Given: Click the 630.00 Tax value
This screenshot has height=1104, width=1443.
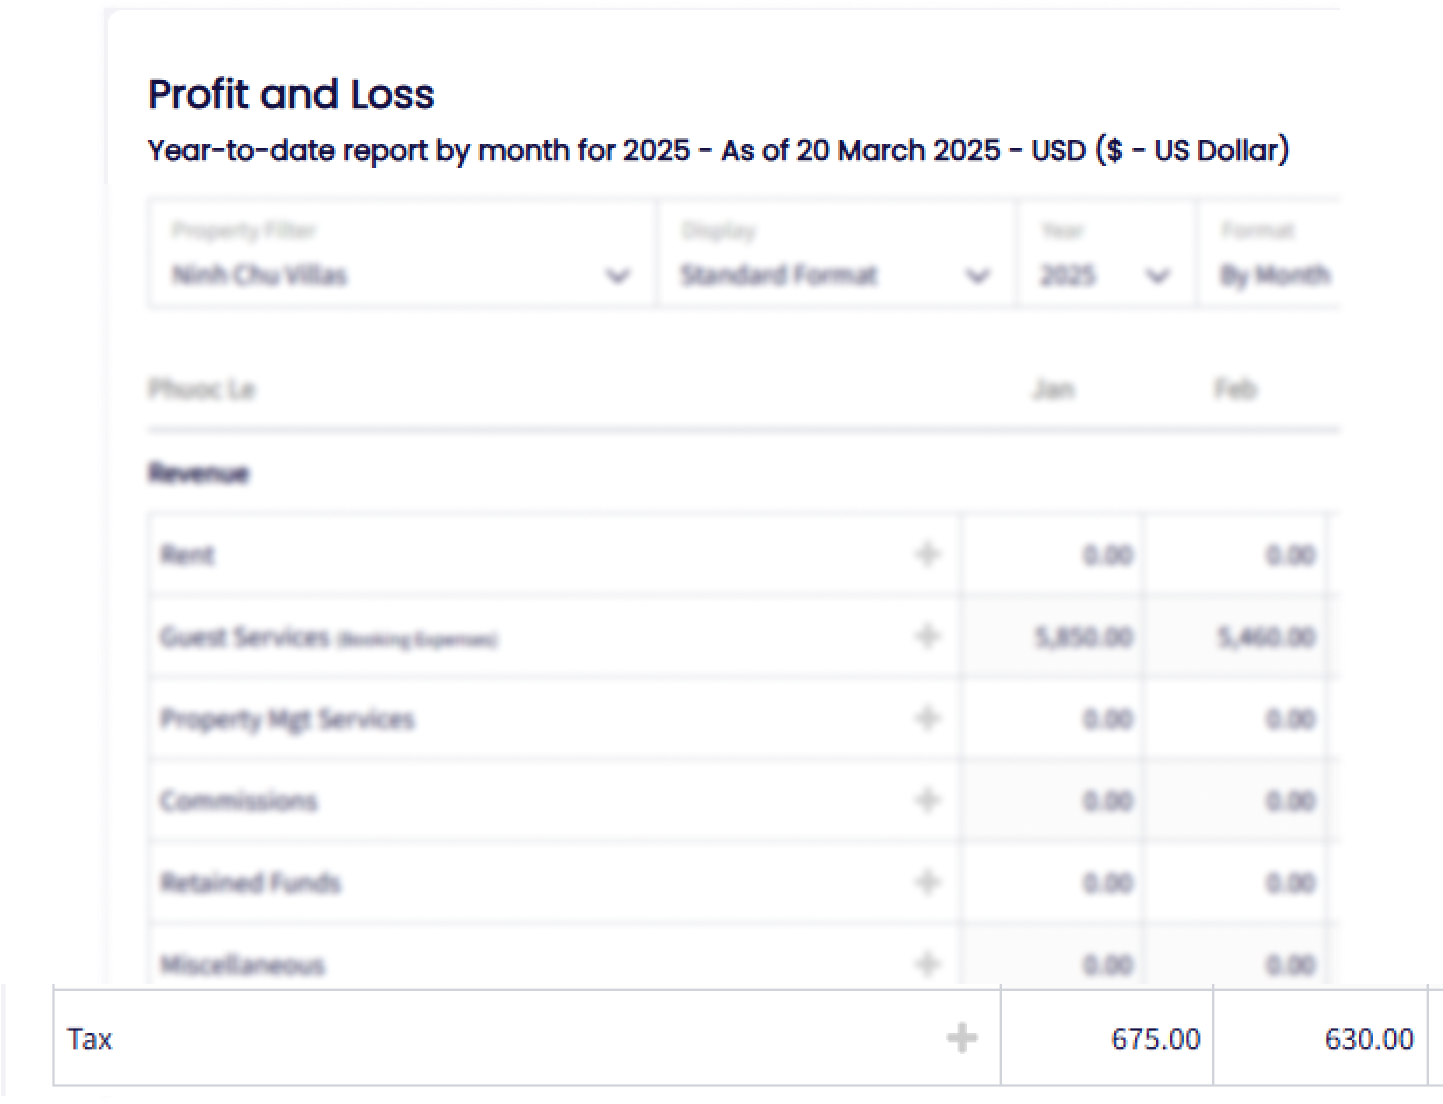Looking at the screenshot, I should click(1368, 1039).
